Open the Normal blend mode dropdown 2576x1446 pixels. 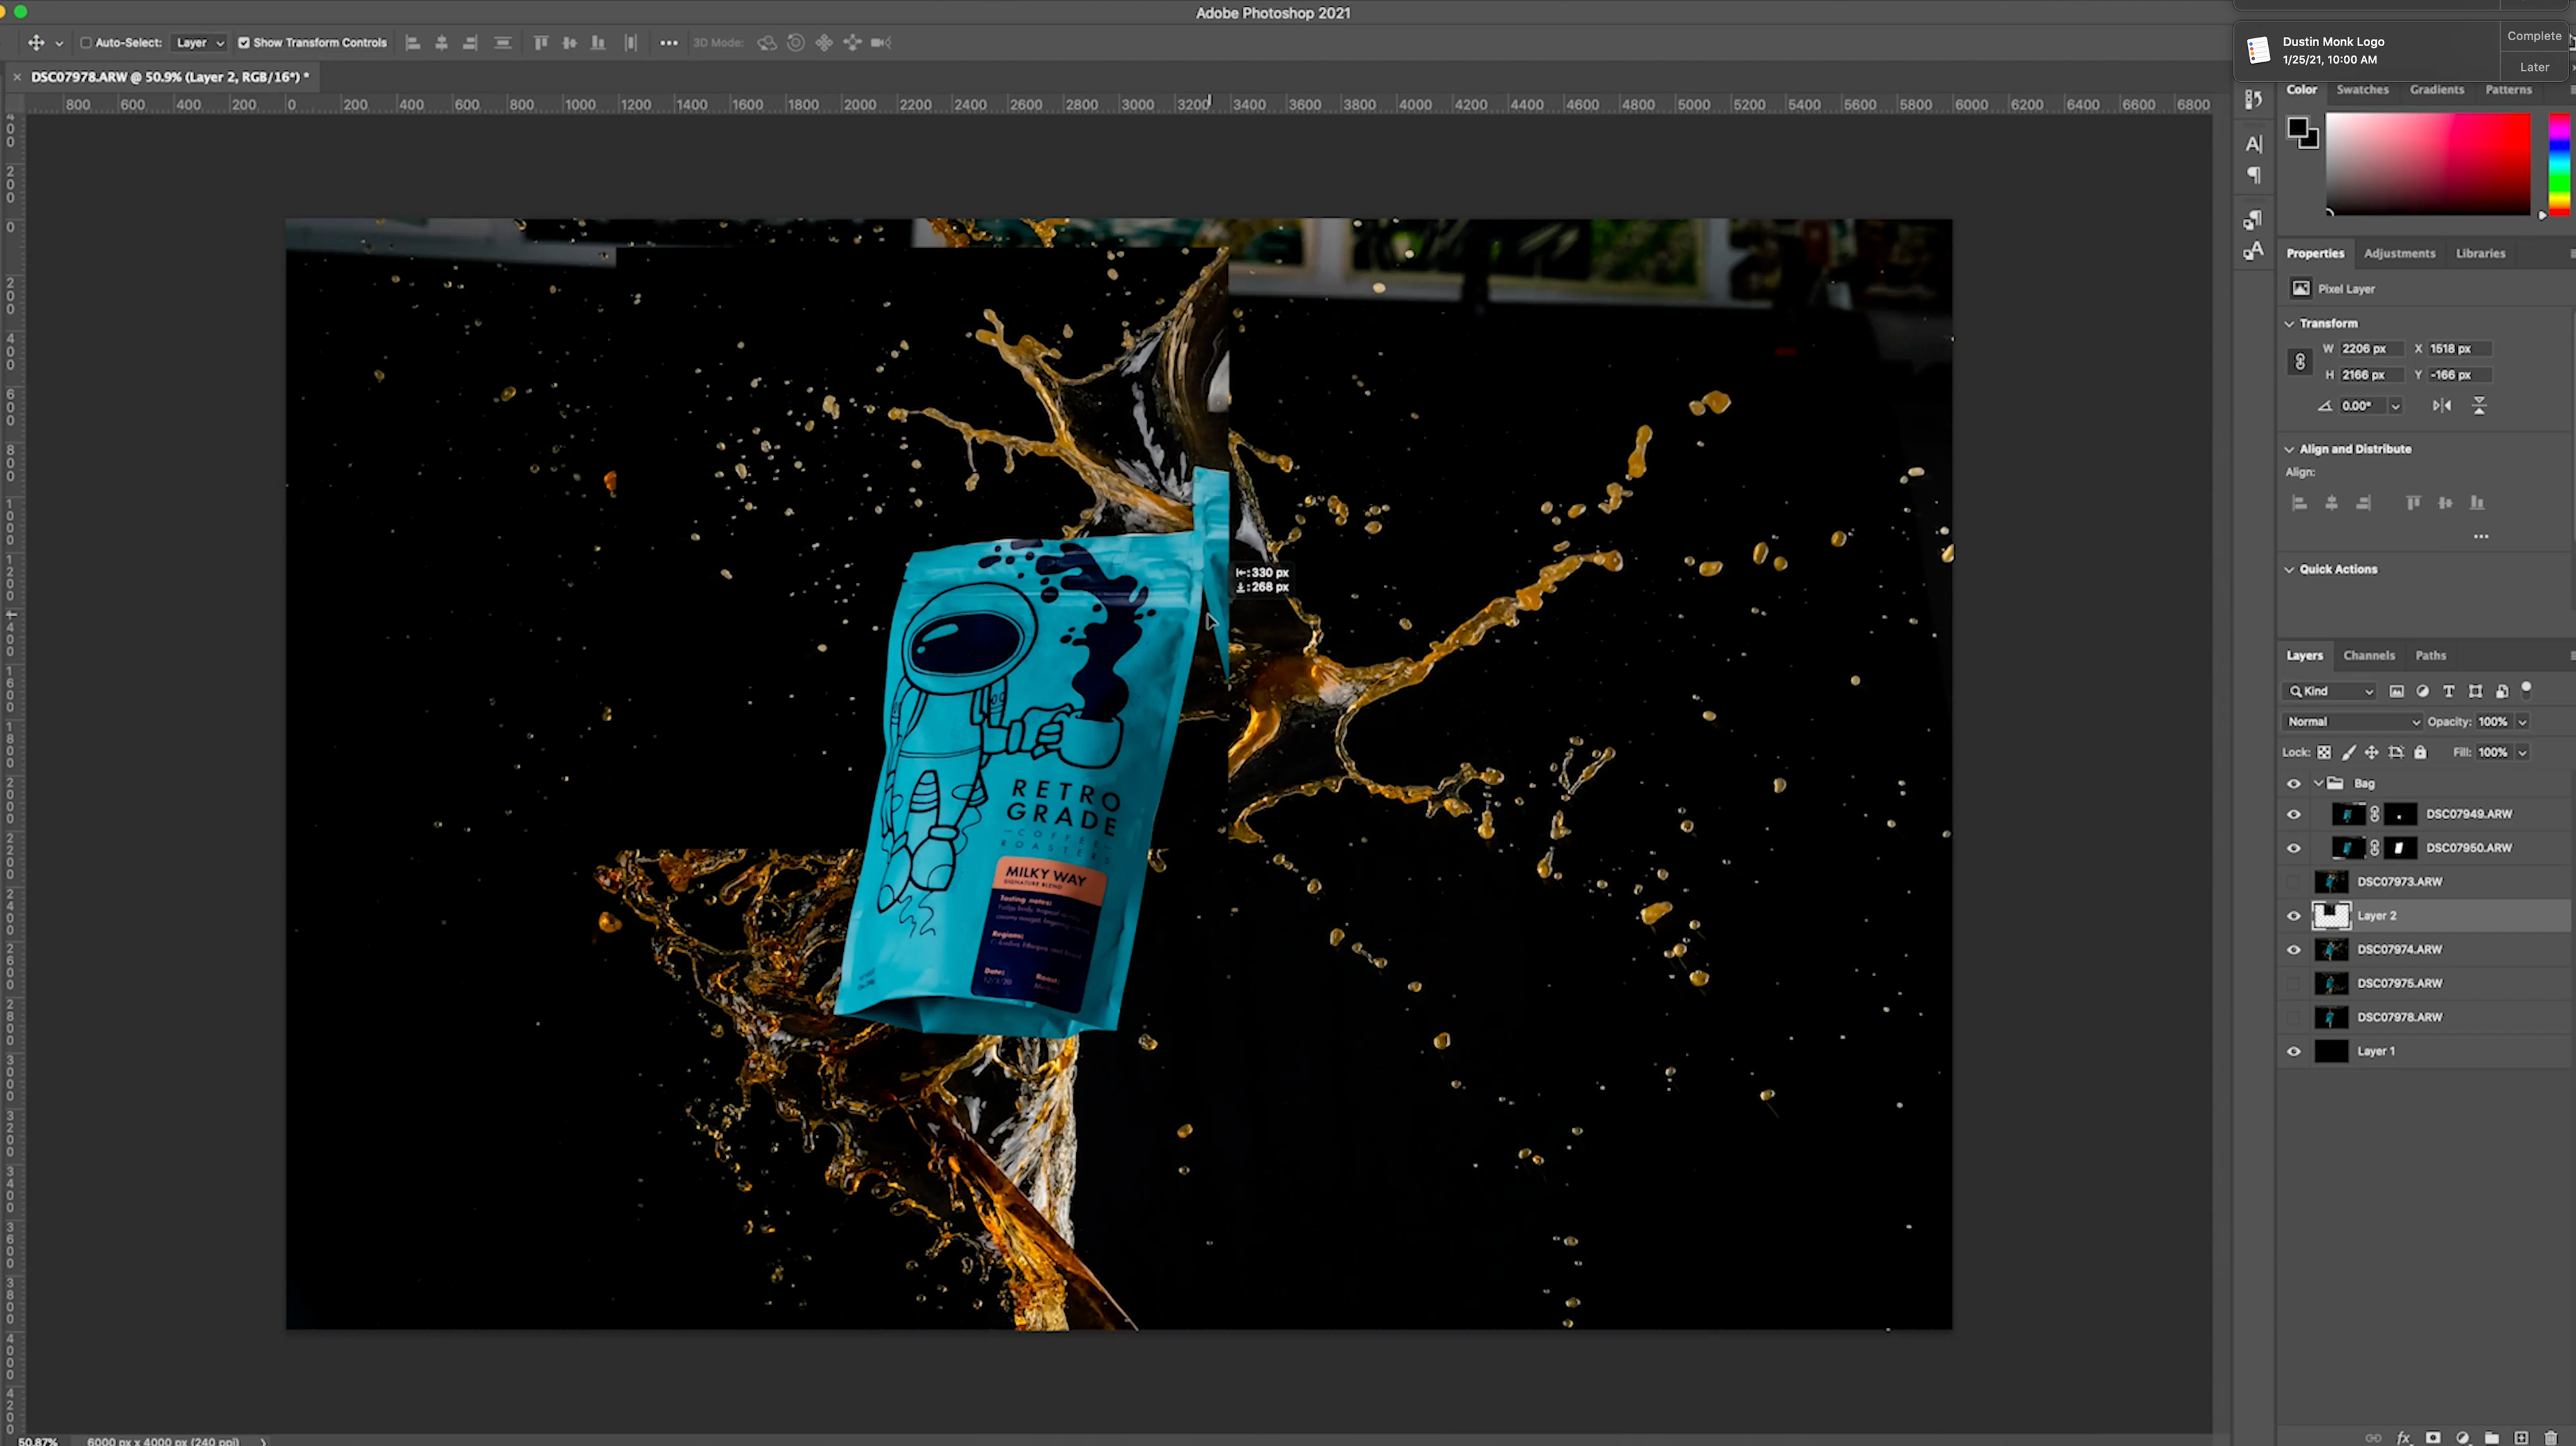[x=2353, y=721]
